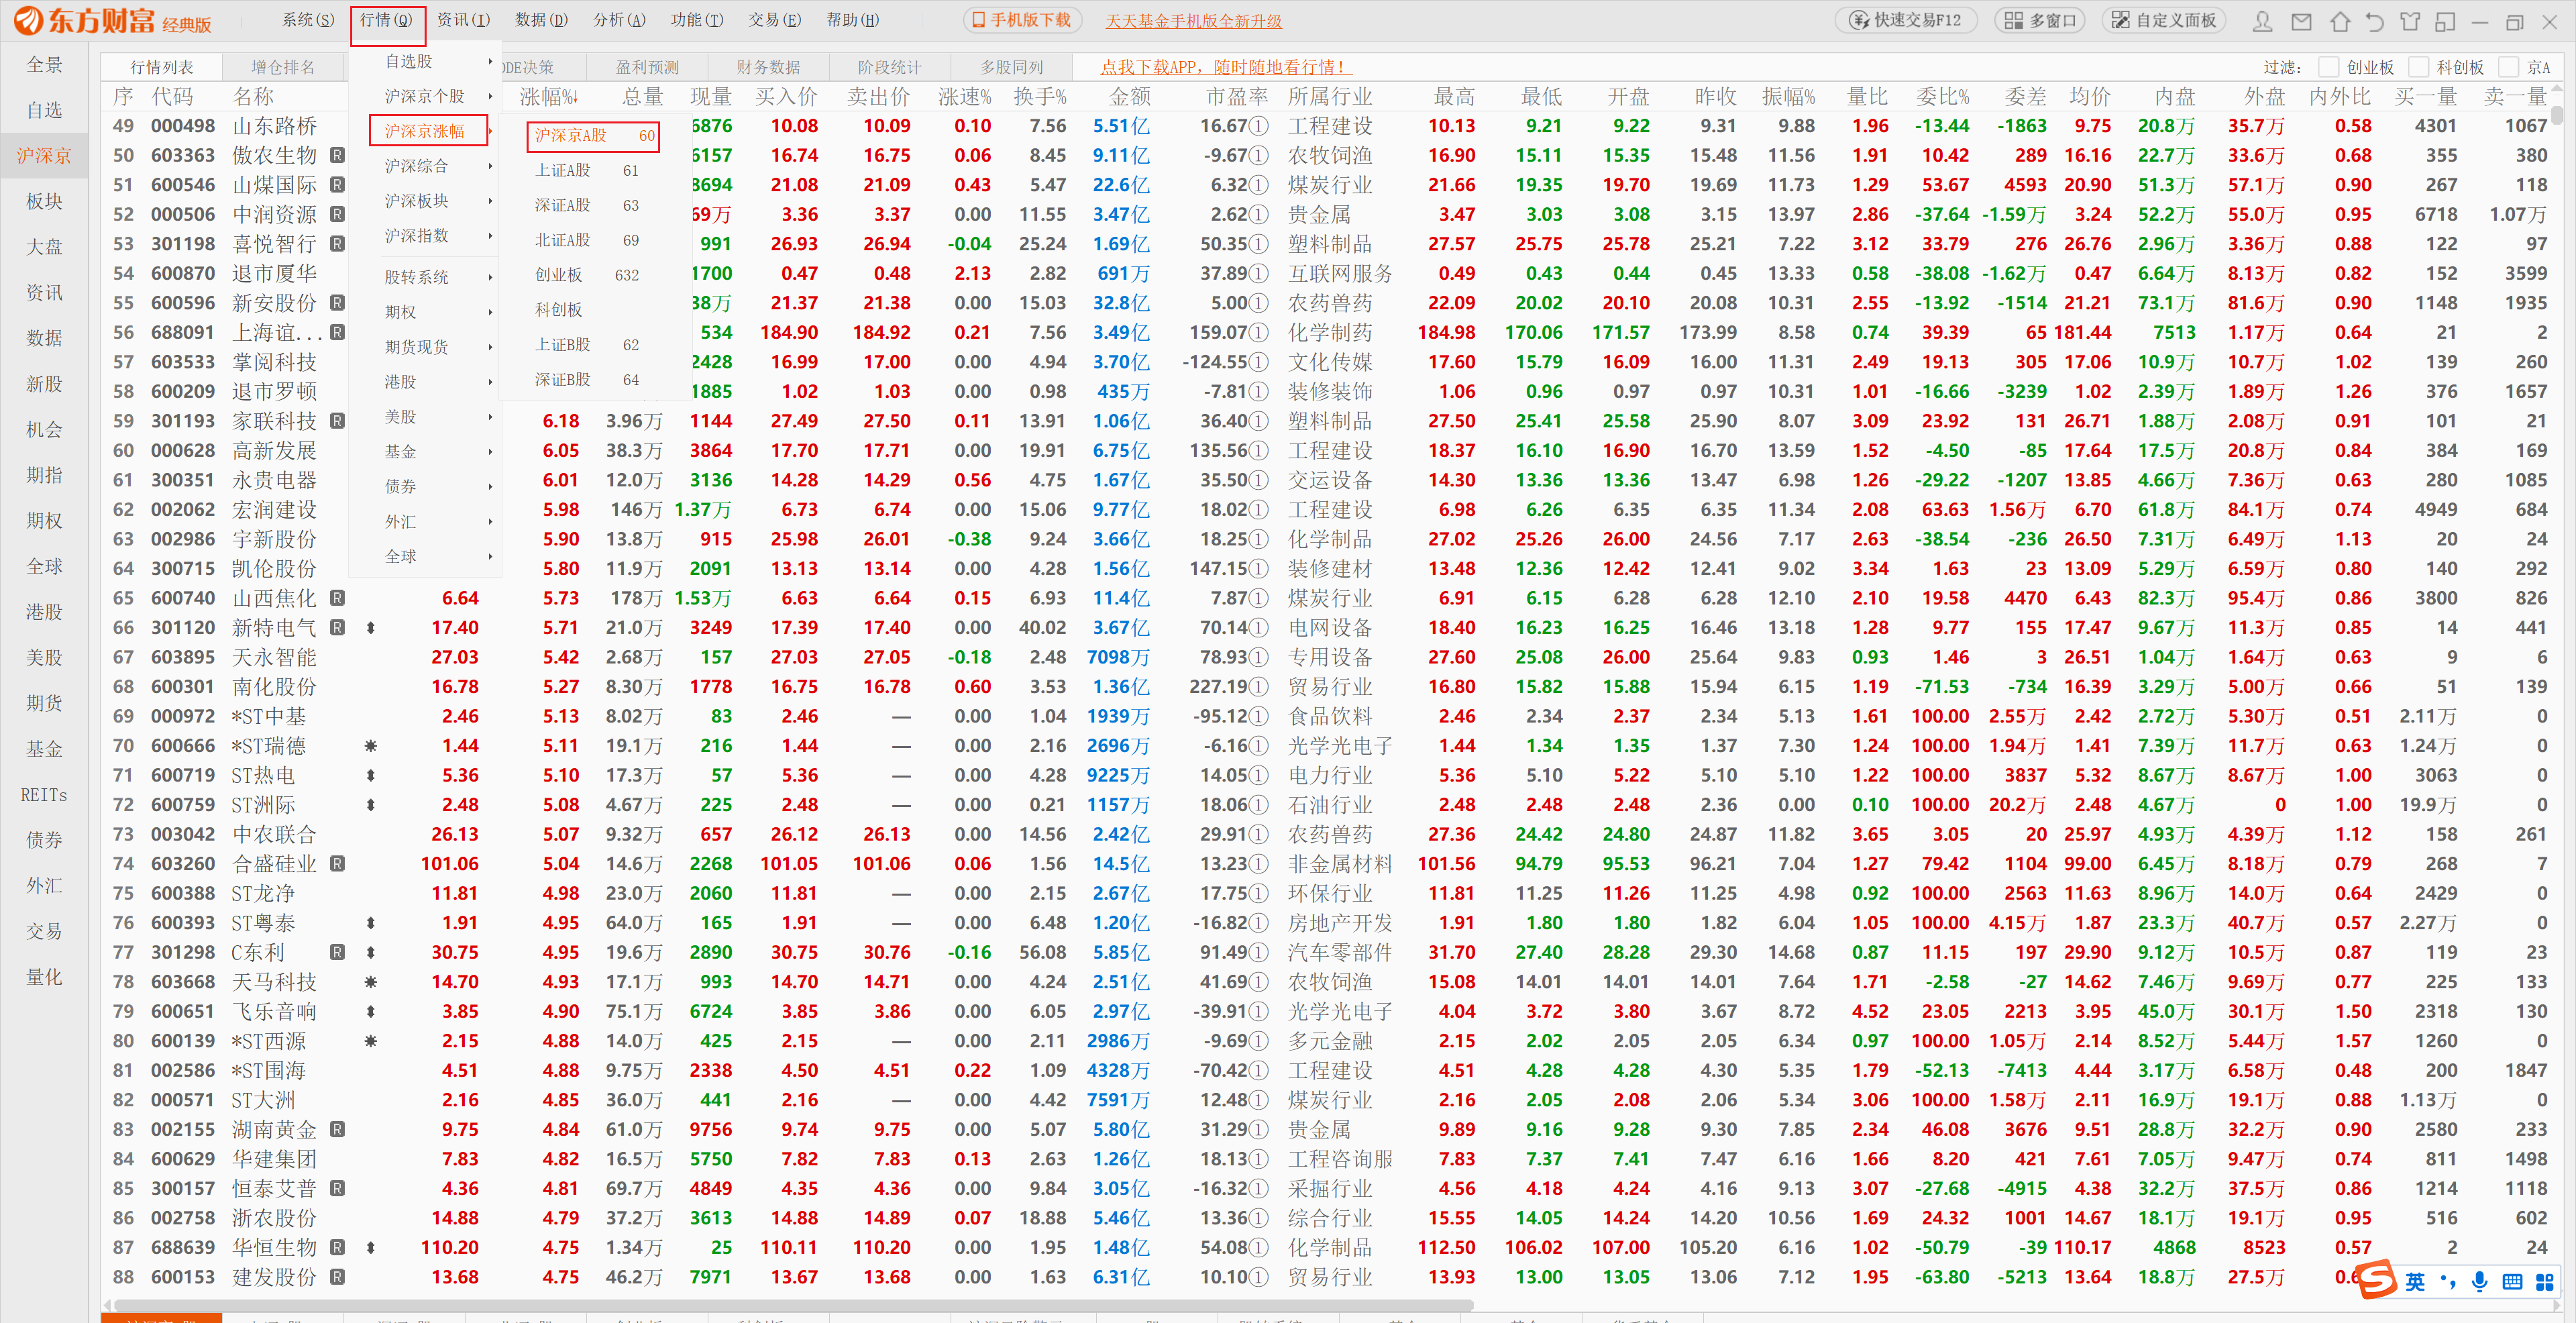Enable the 创业板 filter checkbox
Image resolution: width=2576 pixels, height=1323 pixels.
coord(2329,67)
